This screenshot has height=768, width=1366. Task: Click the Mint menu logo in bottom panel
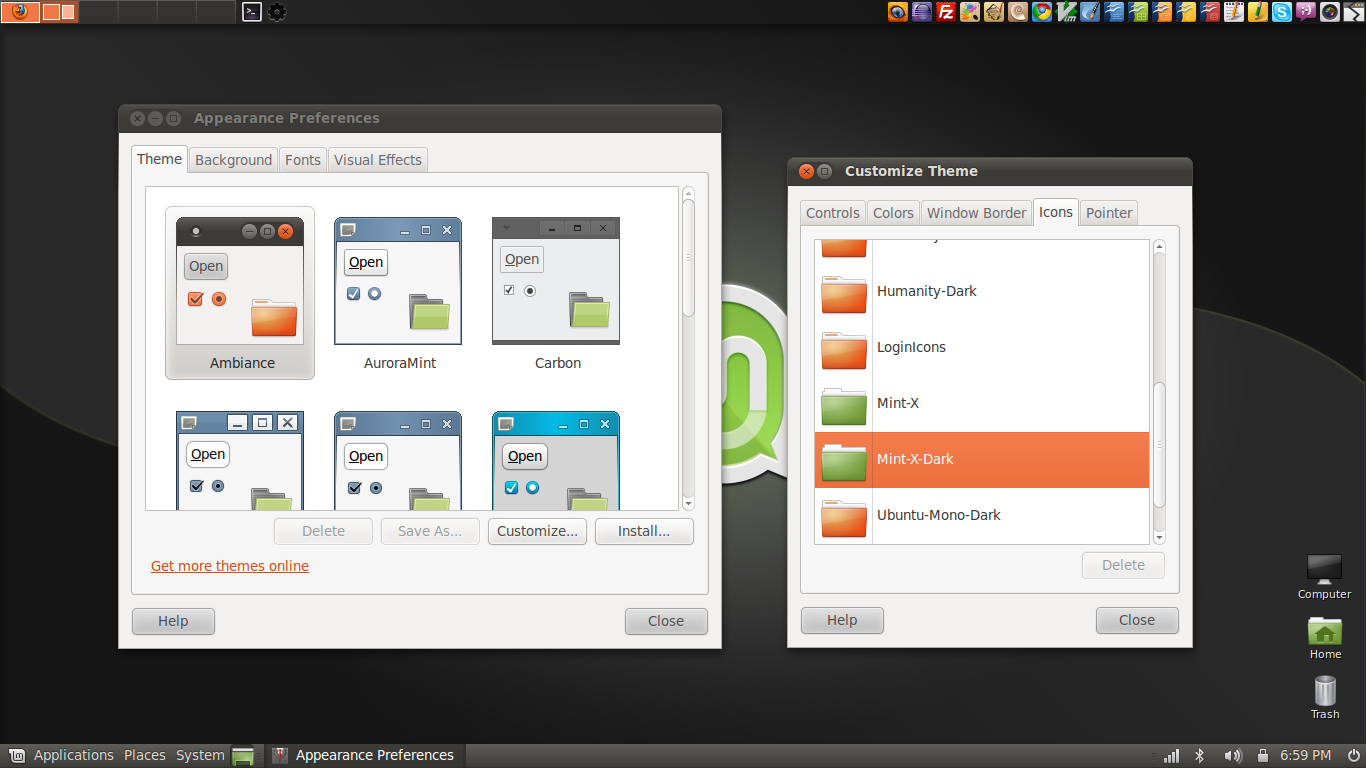coord(17,756)
